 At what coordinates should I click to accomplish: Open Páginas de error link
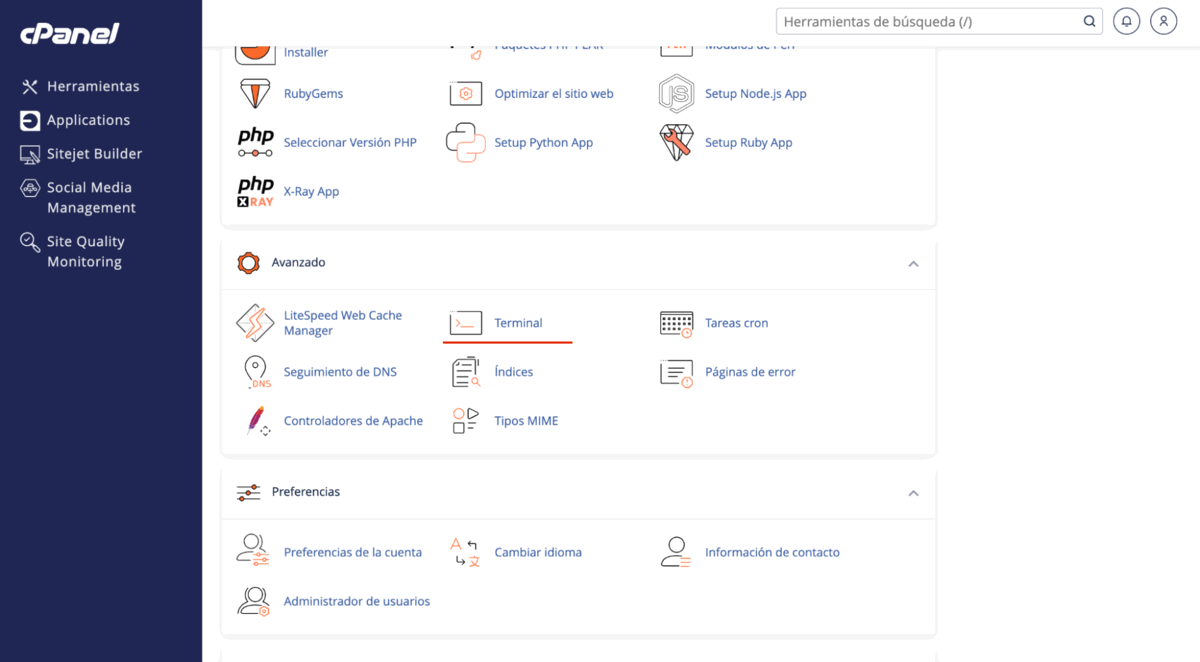750,372
